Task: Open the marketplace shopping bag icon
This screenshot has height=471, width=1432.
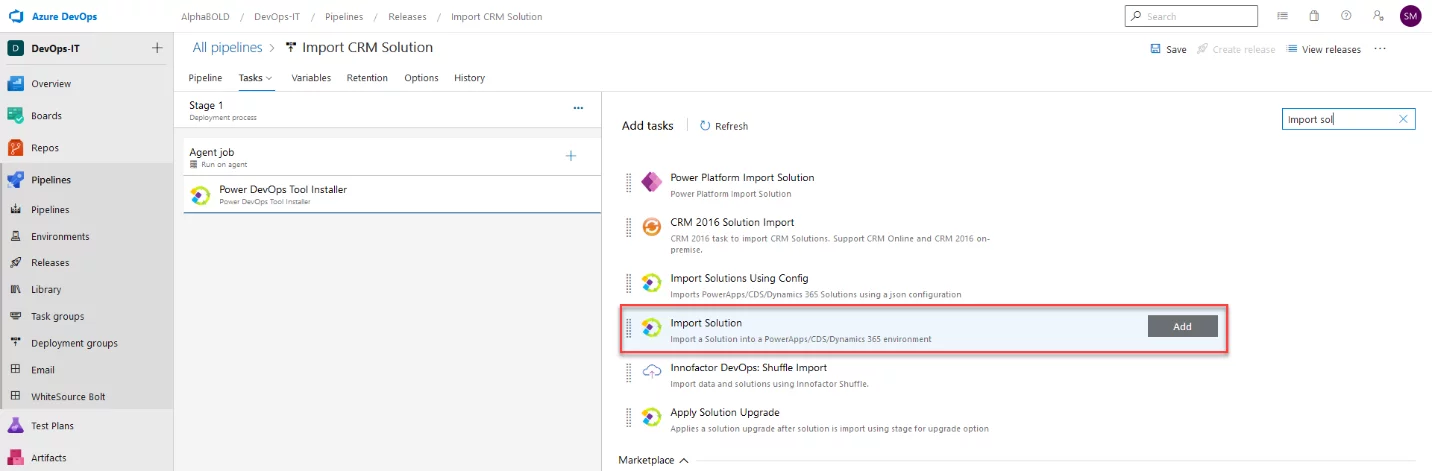Action: (x=1314, y=16)
